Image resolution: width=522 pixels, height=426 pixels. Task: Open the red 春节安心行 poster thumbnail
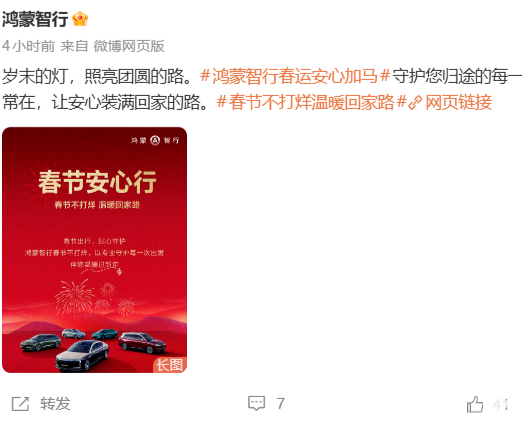pos(94,250)
